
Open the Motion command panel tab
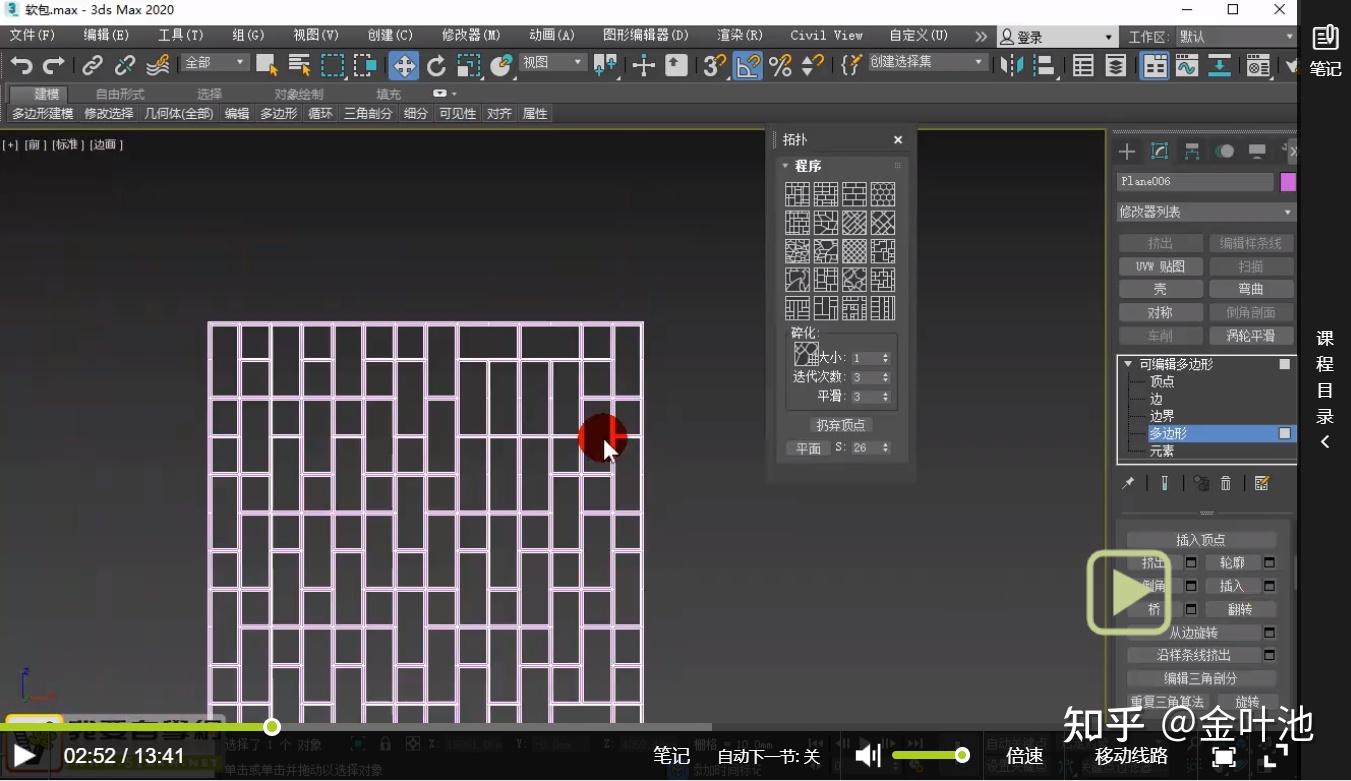click(x=1225, y=152)
